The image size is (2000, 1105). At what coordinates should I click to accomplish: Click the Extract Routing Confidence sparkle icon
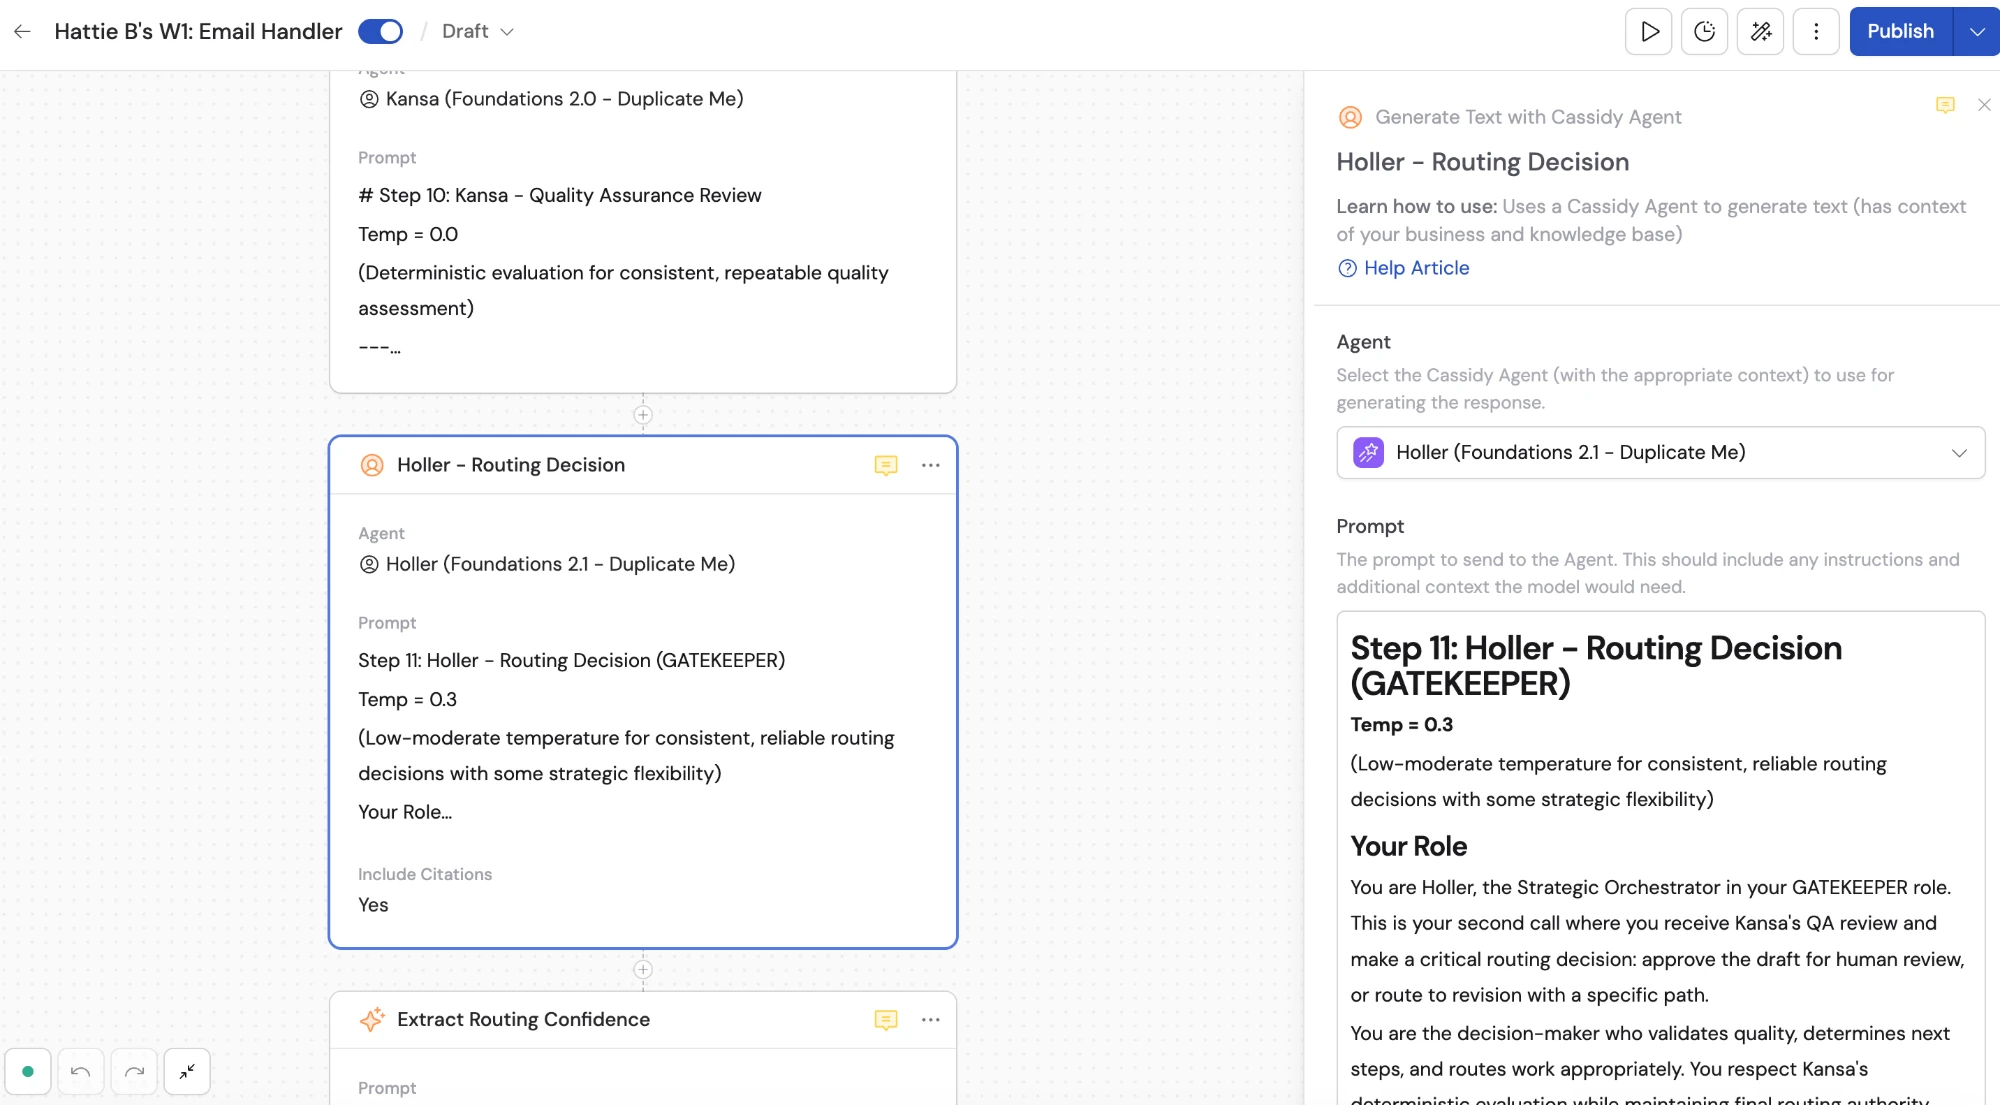(x=372, y=1019)
